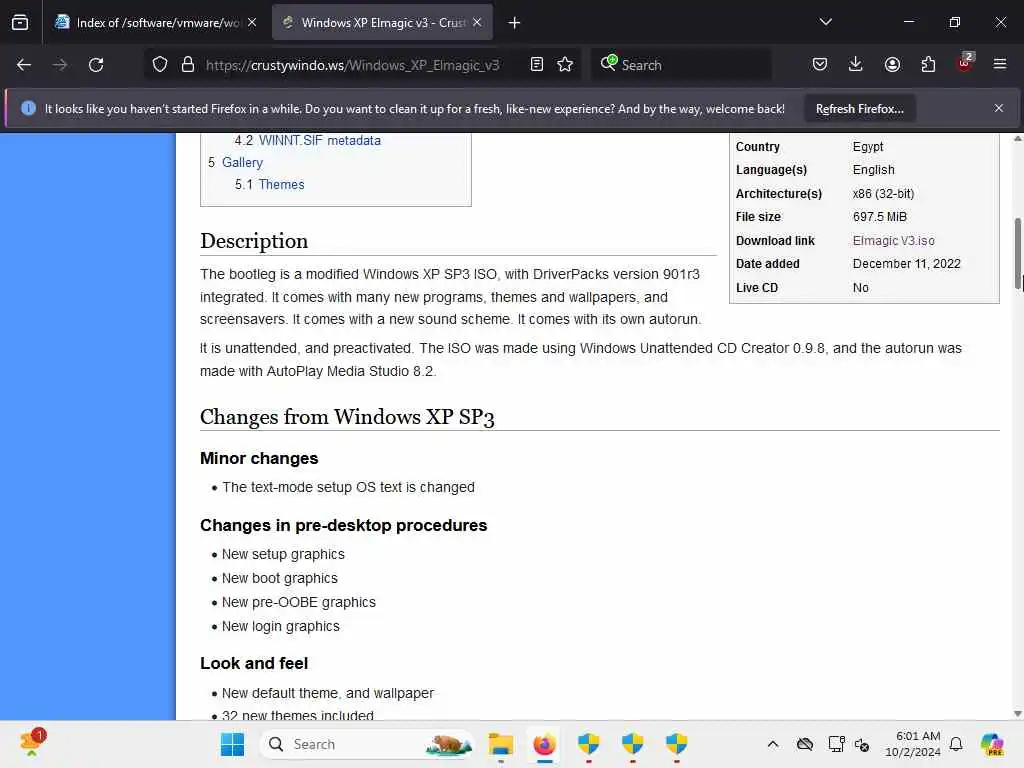This screenshot has height=768, width=1024.
Task: Toggle Reader View for this page
Action: (537, 65)
